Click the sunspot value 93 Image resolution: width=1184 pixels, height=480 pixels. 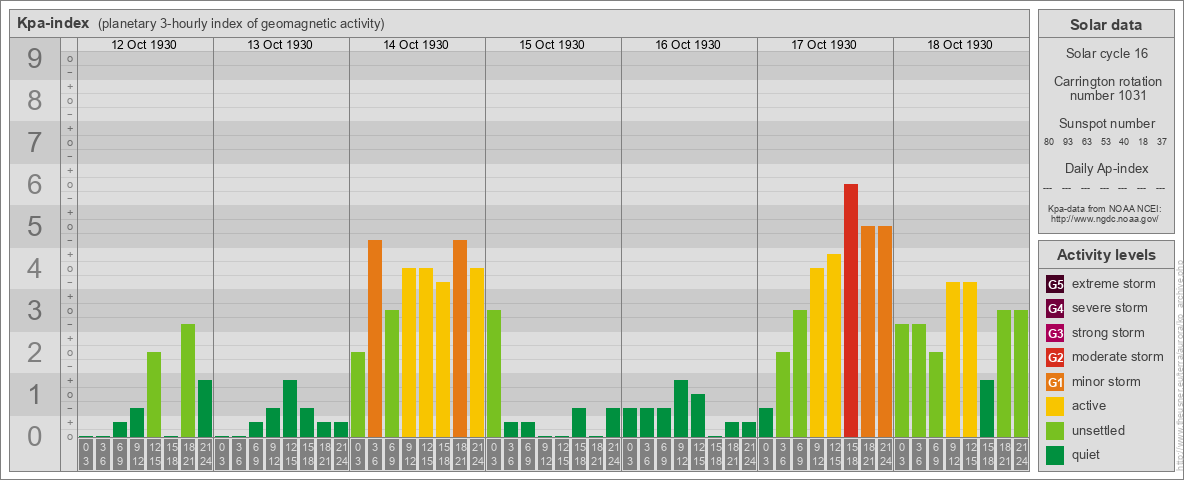[1068, 142]
